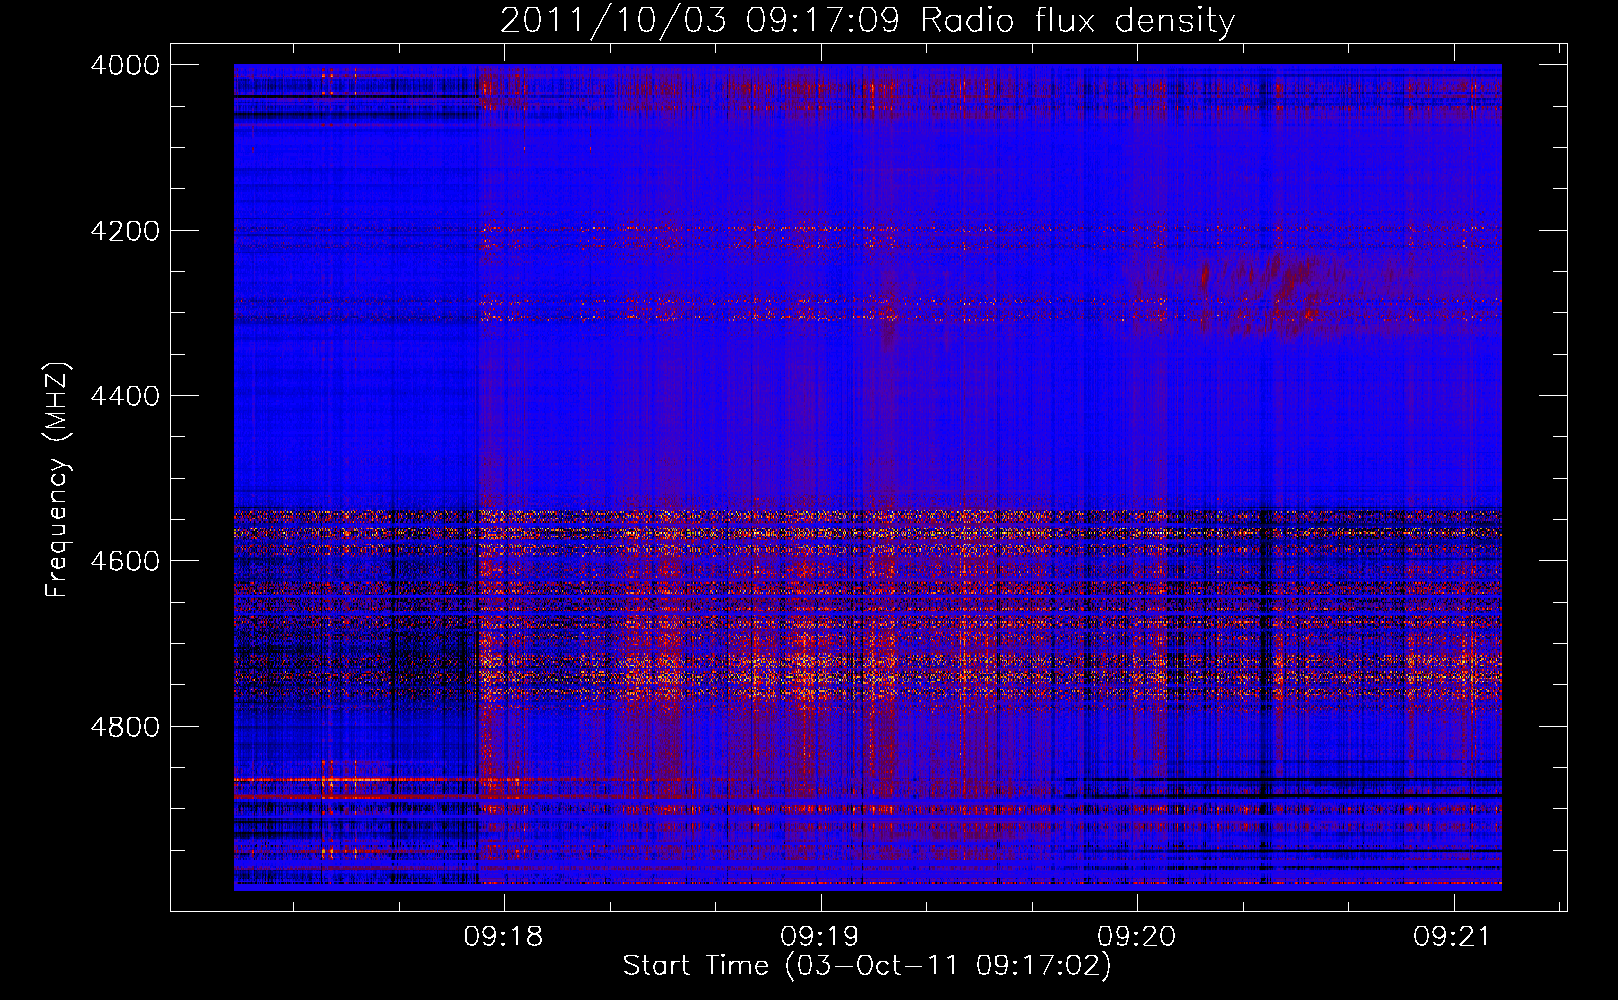Screen dimensions: 1618x1000
Task: Click the '4800' frequency axis label
Action: tap(125, 727)
